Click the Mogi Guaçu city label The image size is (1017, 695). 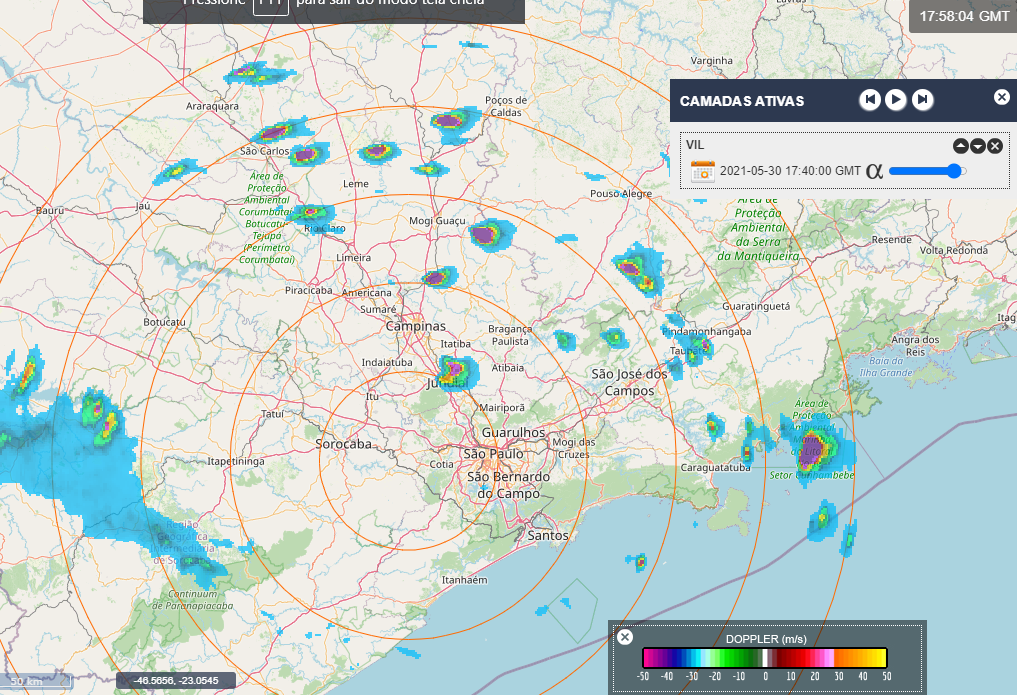(x=437, y=221)
